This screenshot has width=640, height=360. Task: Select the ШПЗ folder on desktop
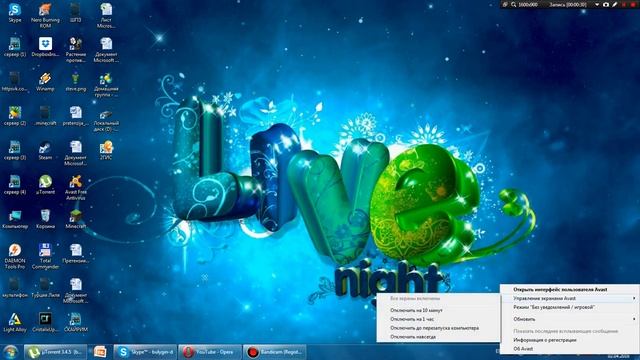[76, 13]
